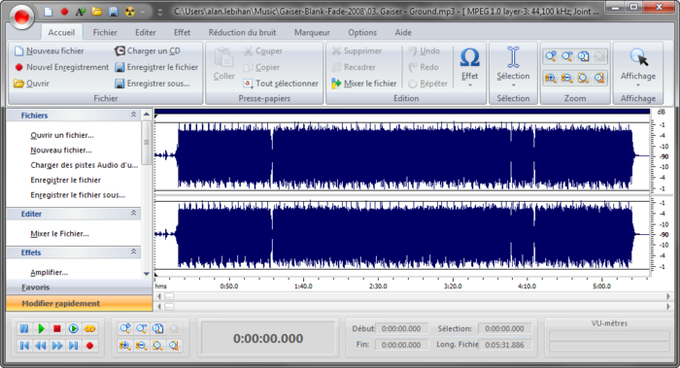Collapse the Fichiers sidebar section
680x368 pixels.
tap(134, 114)
